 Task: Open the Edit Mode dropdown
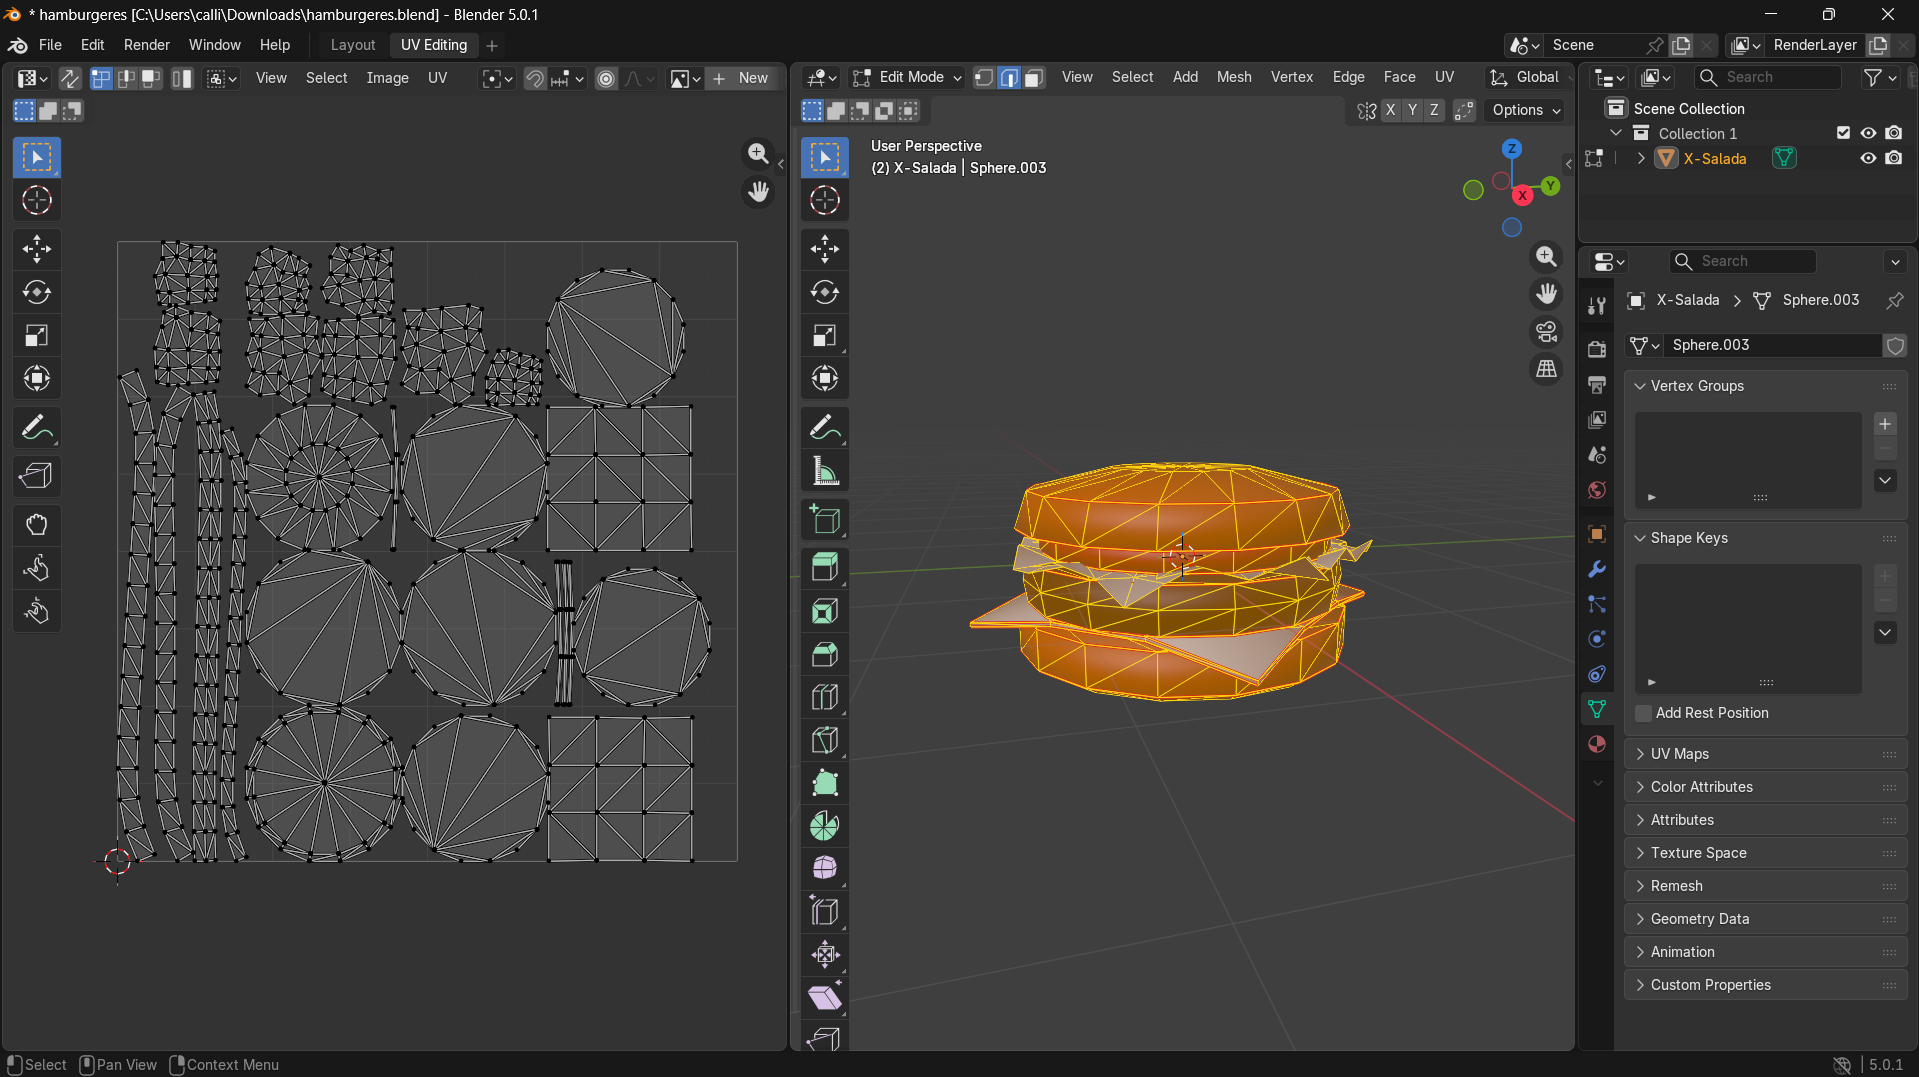(x=908, y=77)
